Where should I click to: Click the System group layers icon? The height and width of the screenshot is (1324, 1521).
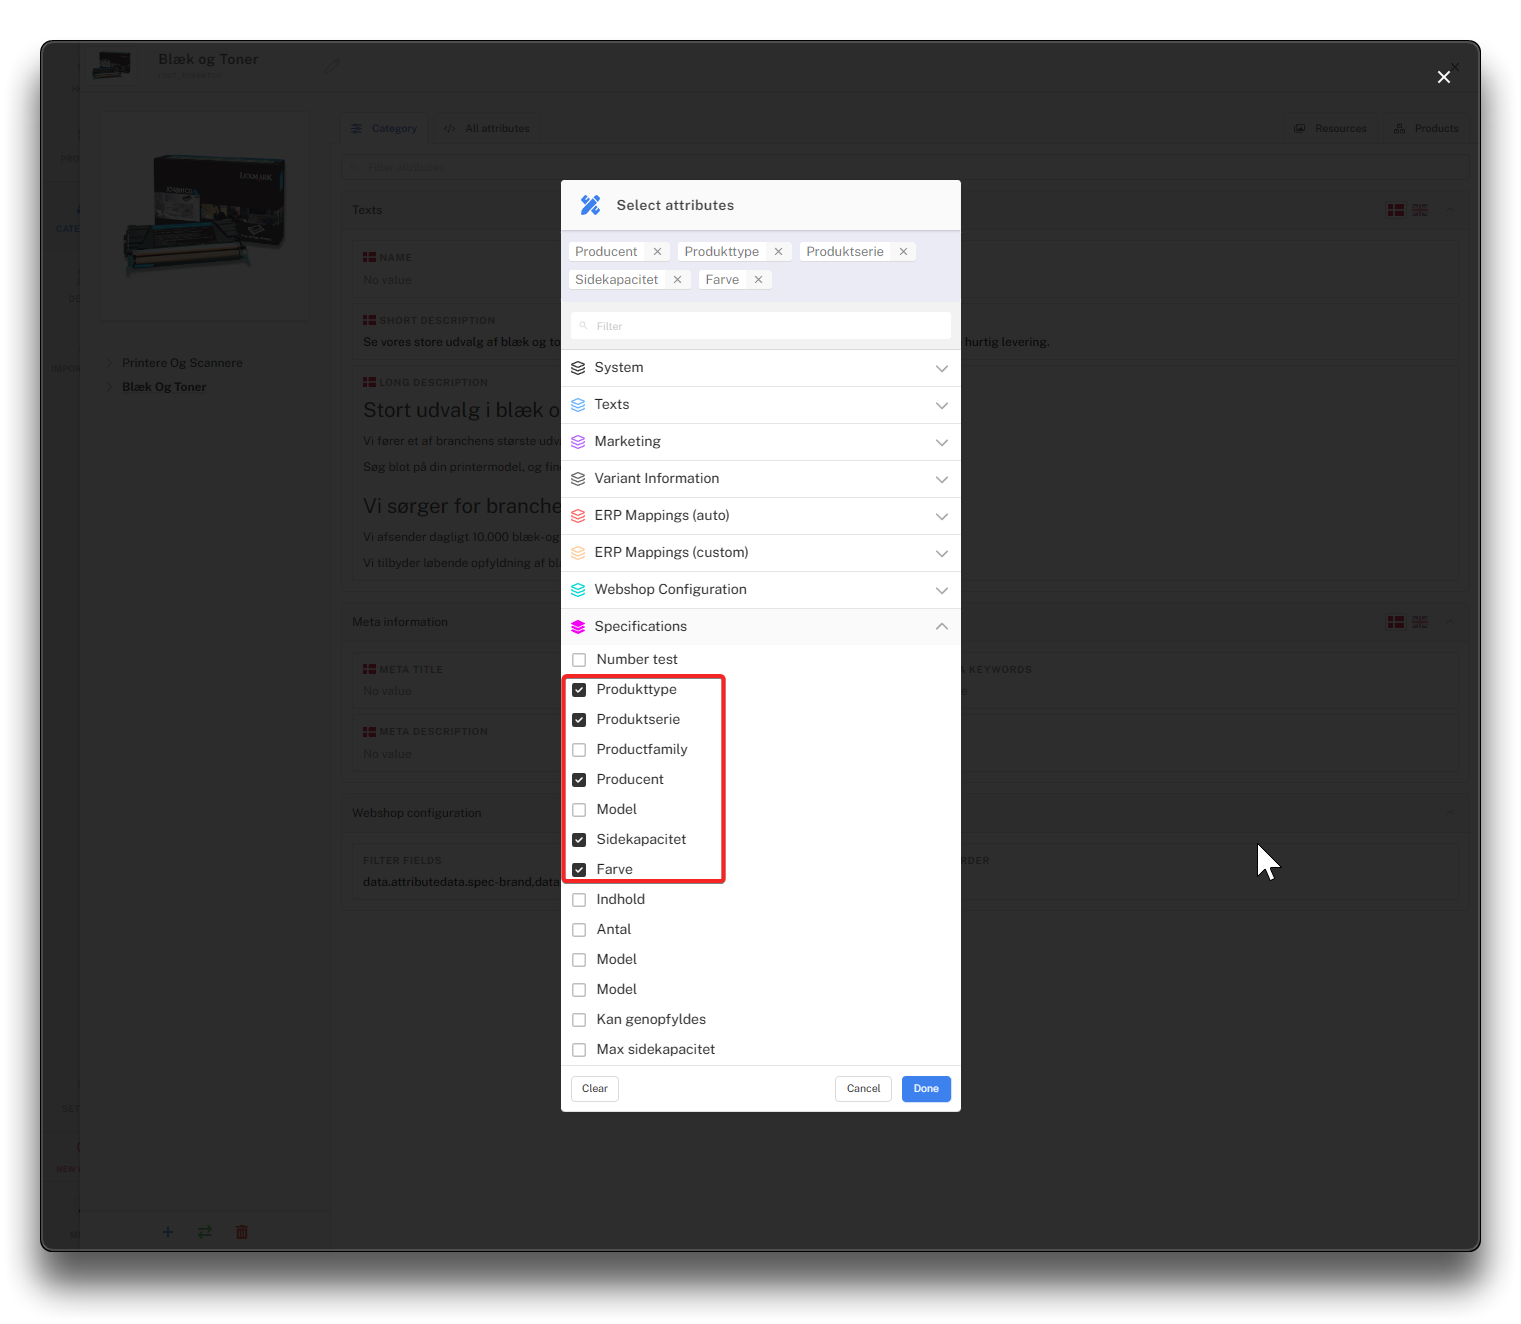tap(578, 368)
